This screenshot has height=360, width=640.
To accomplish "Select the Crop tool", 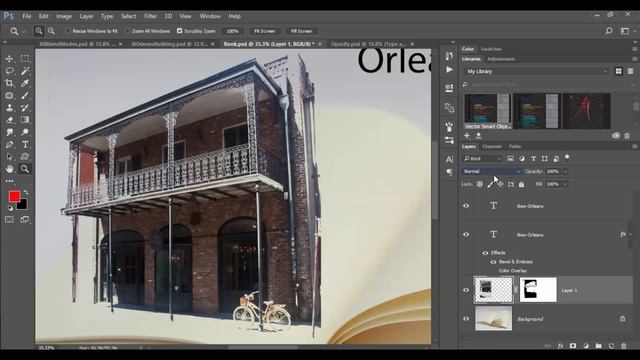I will pos(9,83).
